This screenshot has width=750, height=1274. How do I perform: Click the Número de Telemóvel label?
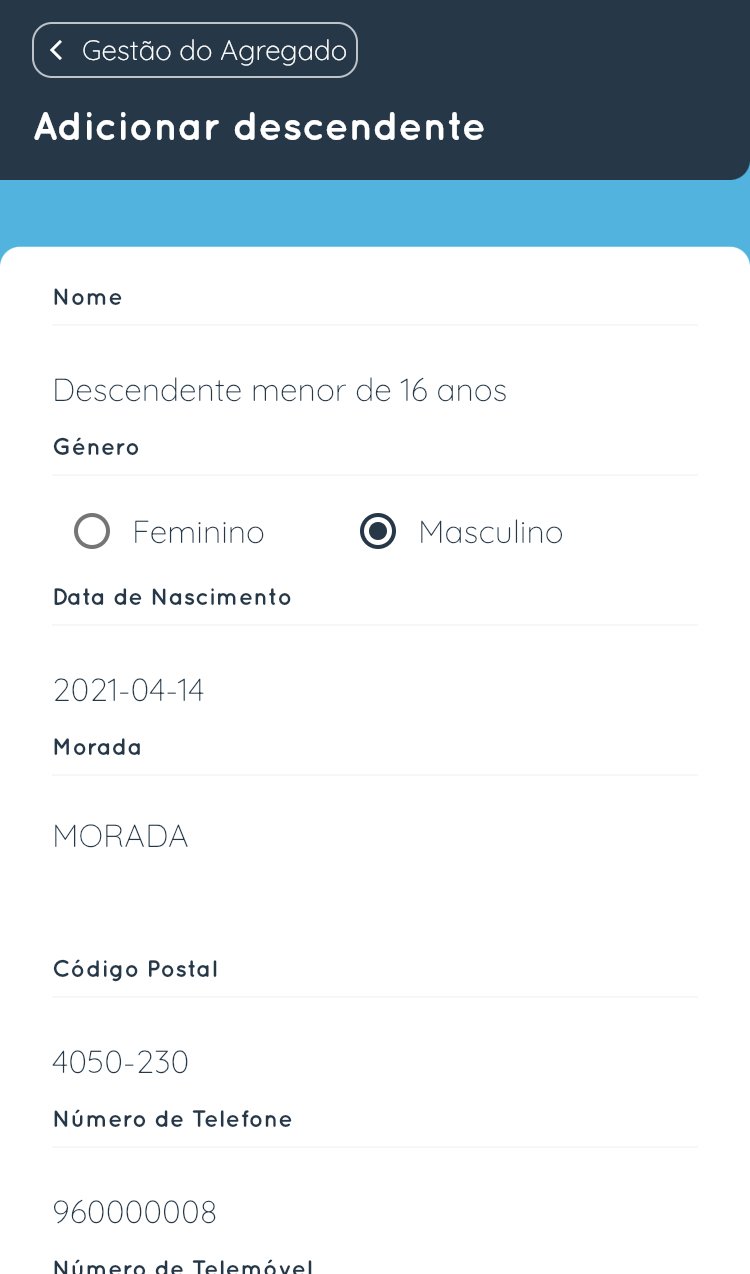(x=183, y=1264)
